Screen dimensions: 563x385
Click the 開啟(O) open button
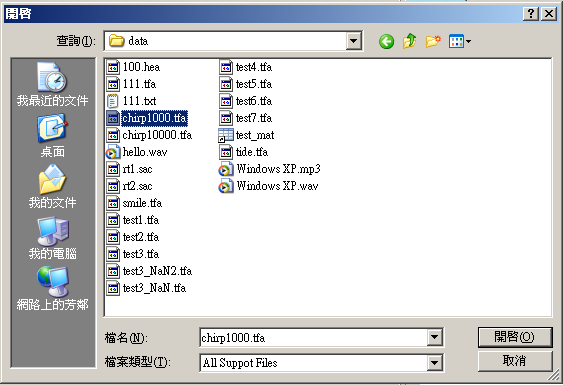515,337
